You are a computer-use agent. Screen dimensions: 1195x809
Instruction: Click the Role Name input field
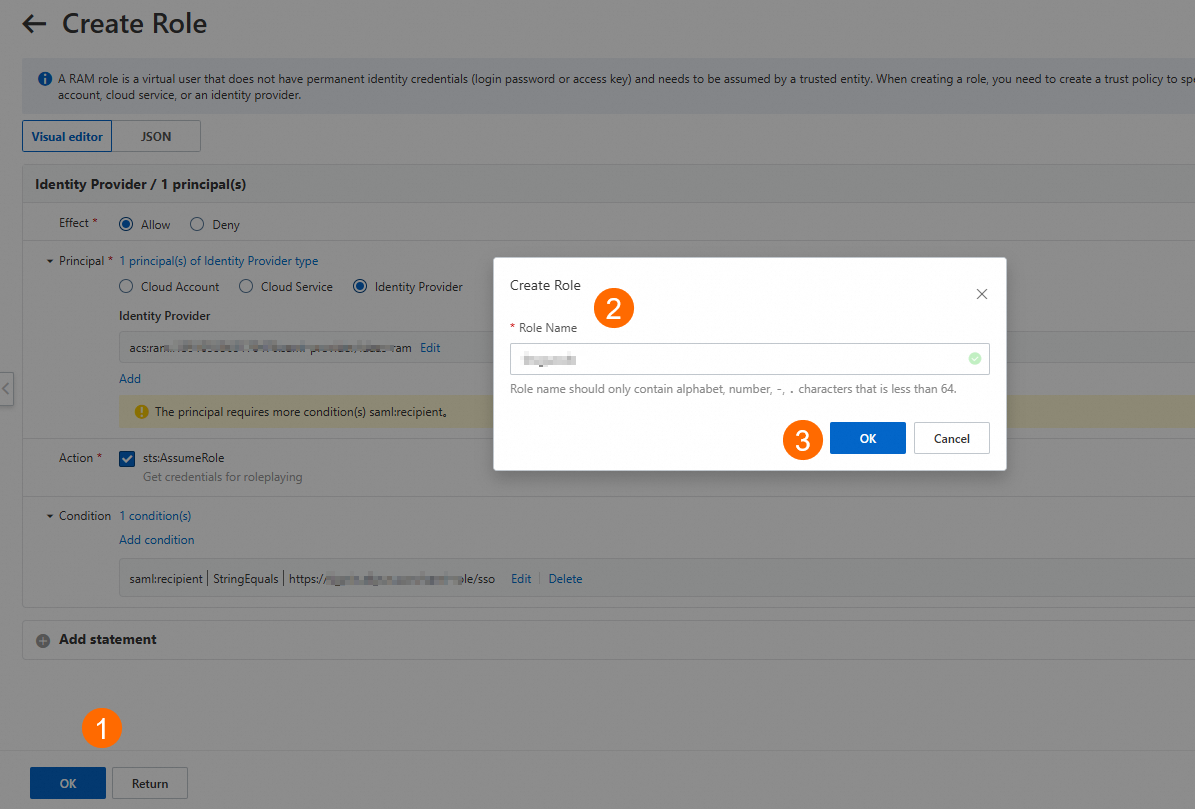click(749, 359)
